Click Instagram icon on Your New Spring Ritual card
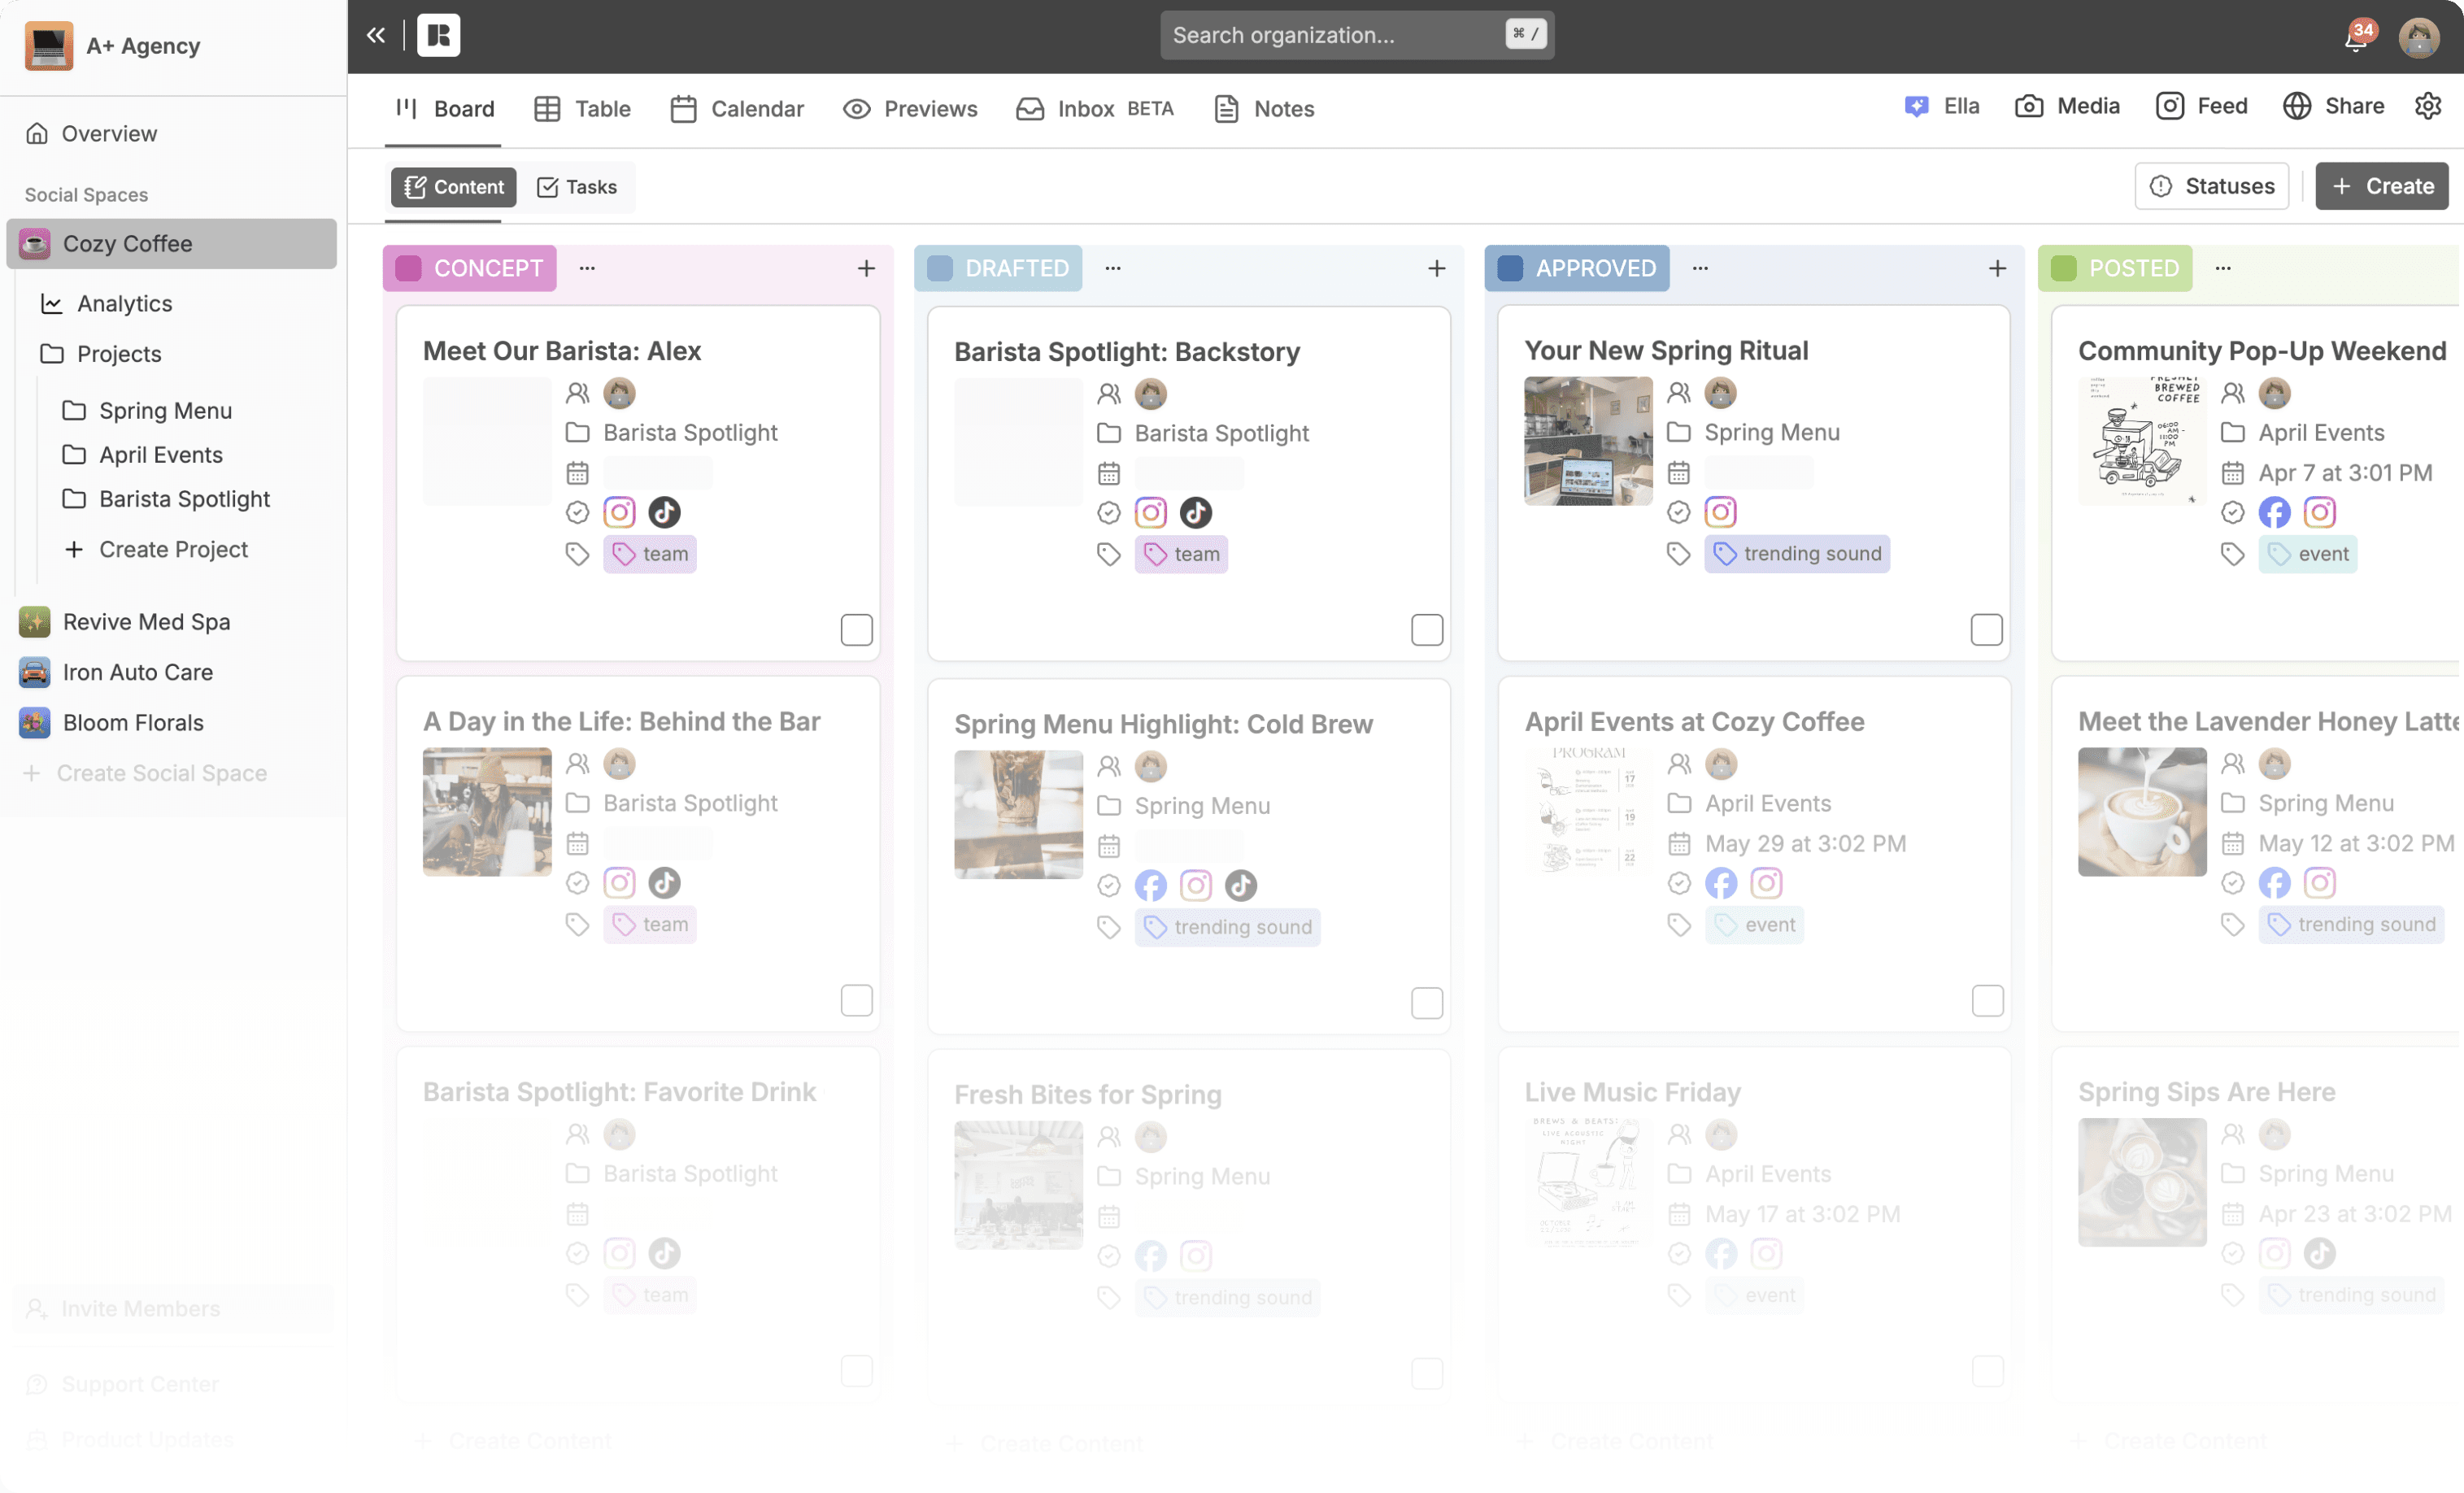 click(x=1720, y=512)
